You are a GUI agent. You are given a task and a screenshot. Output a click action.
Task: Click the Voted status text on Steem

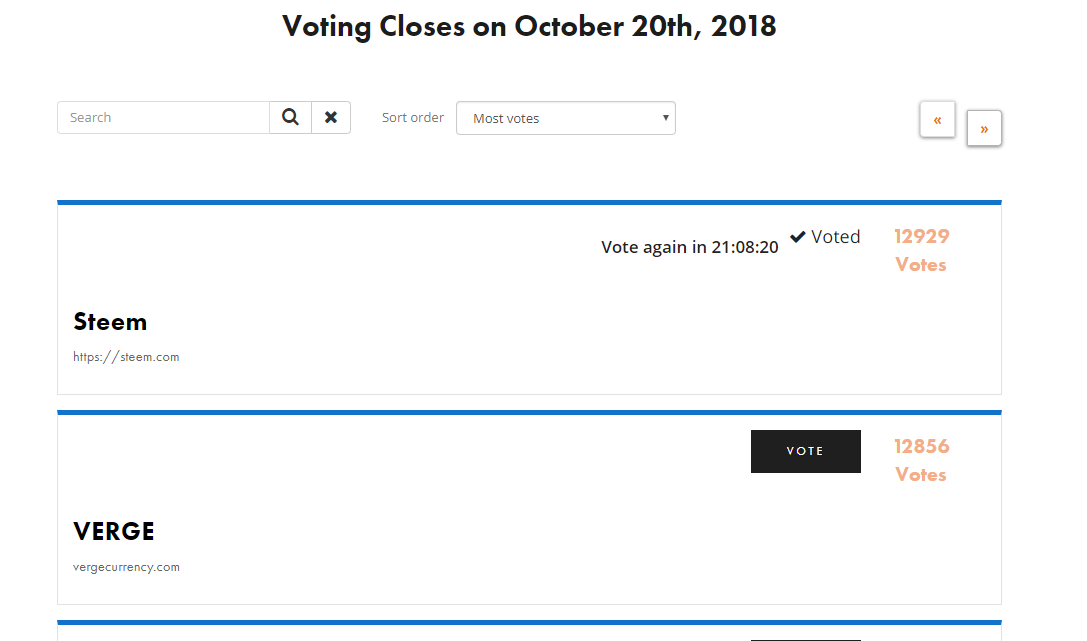(835, 236)
